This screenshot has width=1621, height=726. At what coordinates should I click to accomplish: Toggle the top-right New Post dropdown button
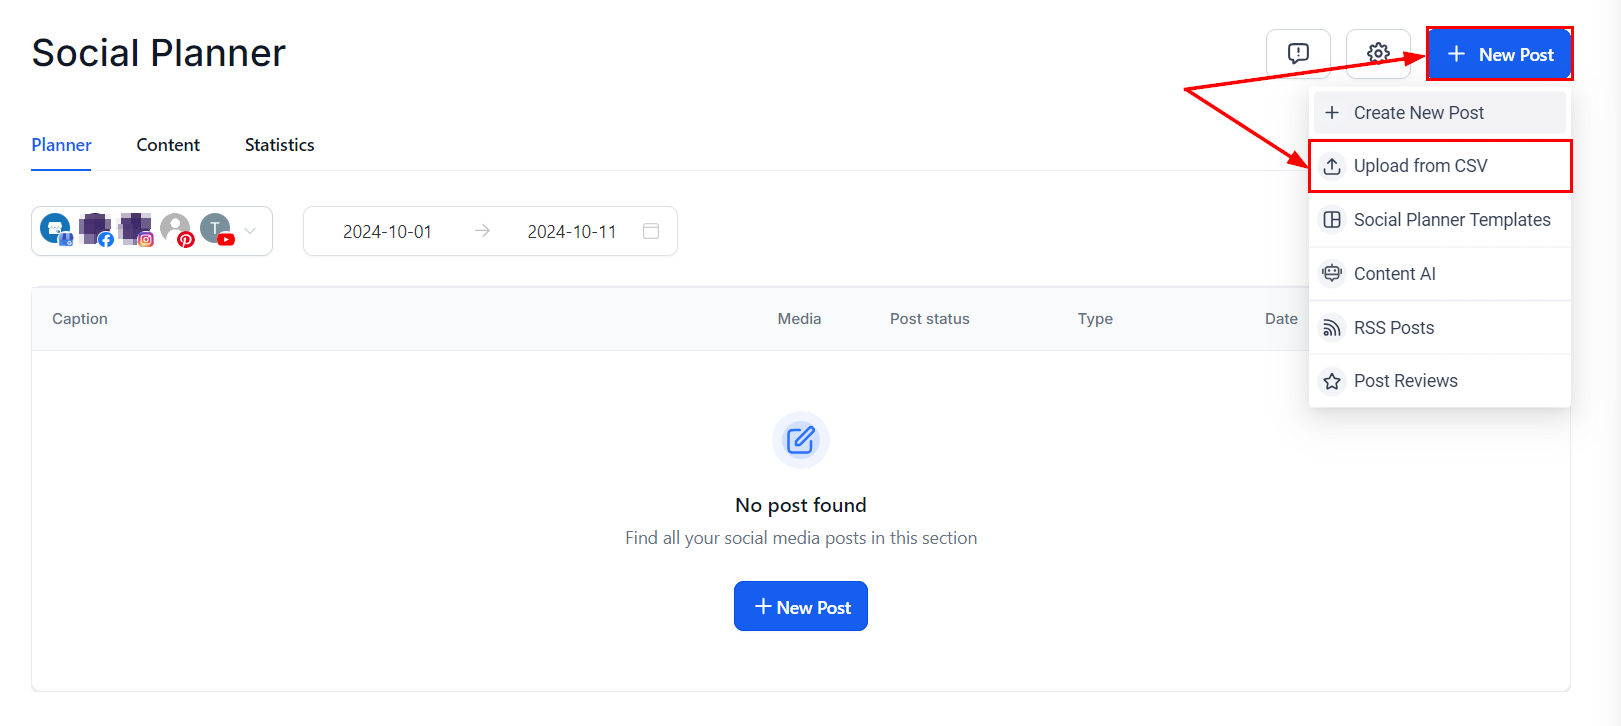pyautogui.click(x=1499, y=54)
